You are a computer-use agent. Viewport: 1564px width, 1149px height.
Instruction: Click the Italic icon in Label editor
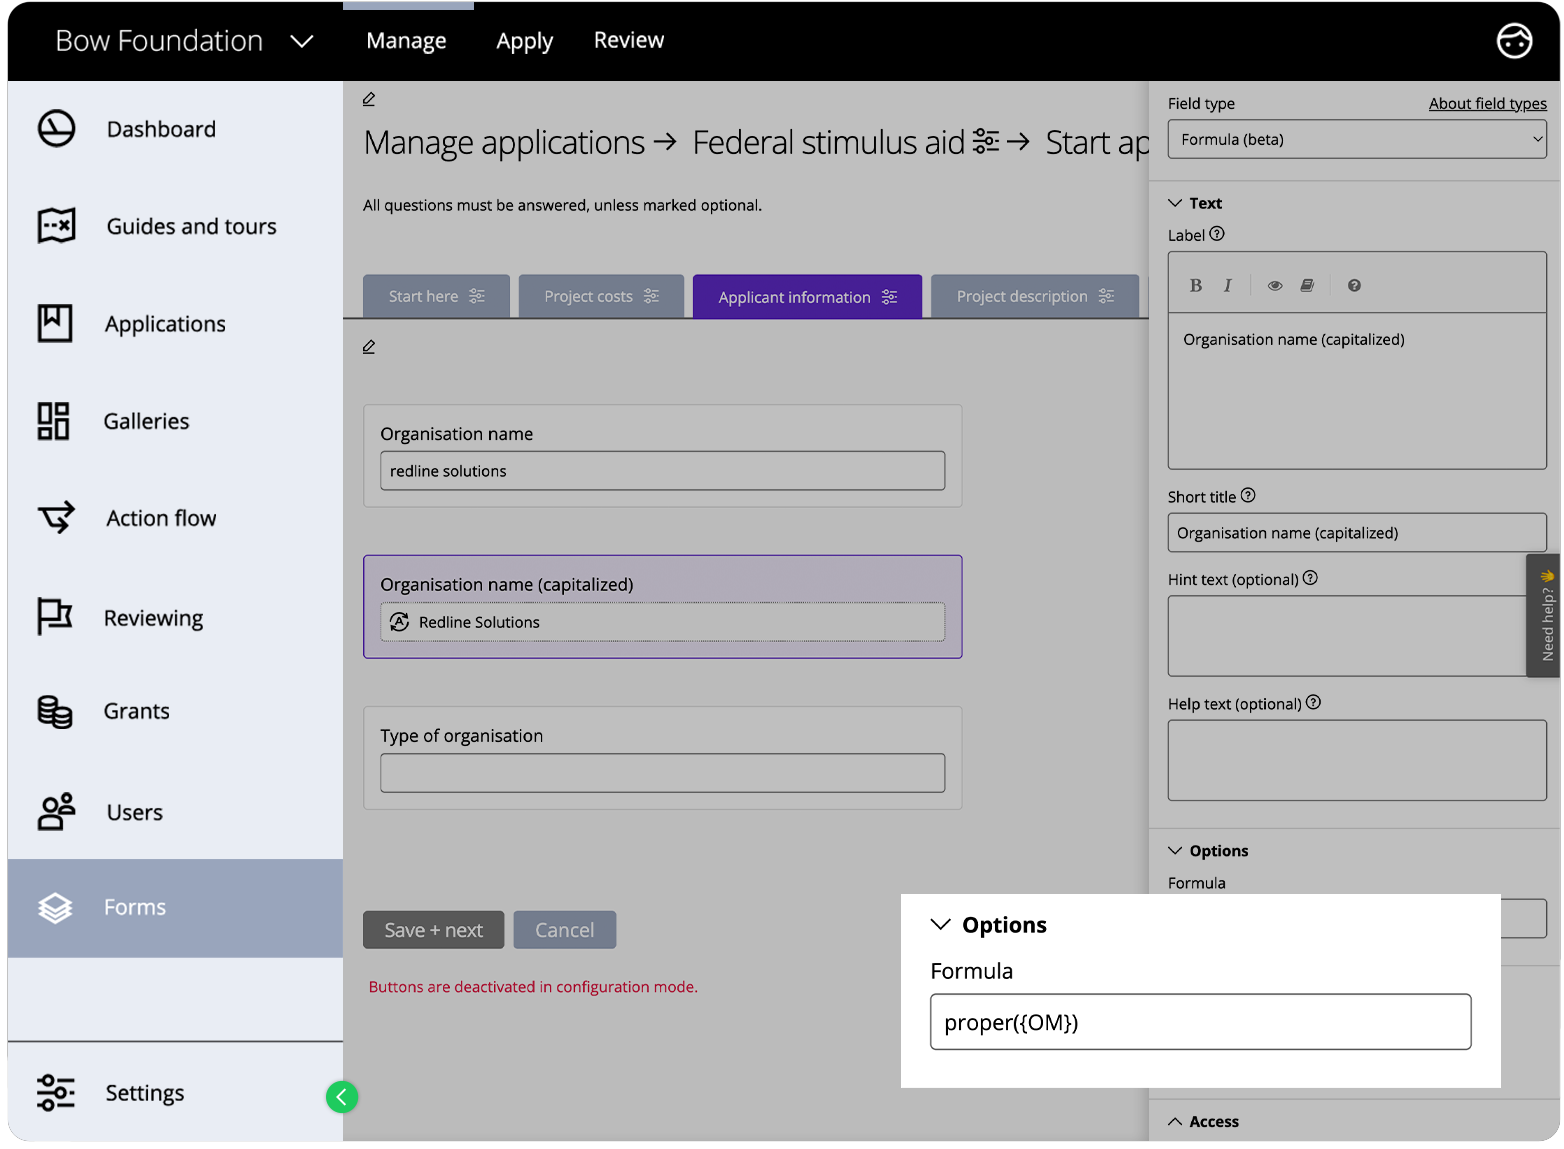[1227, 286]
